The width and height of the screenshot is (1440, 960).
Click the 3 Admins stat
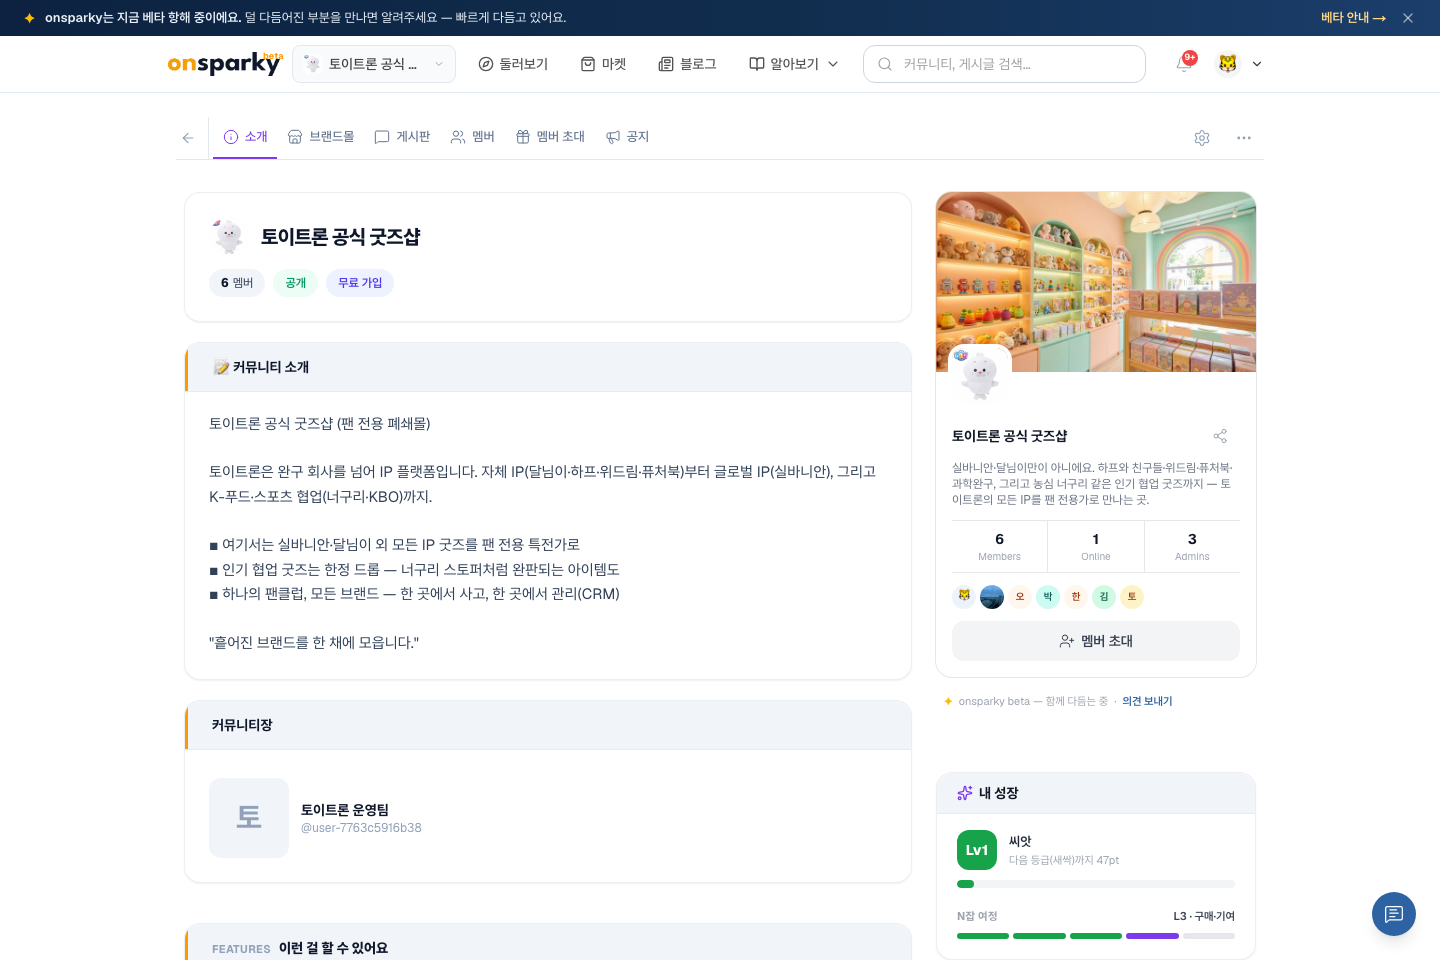click(1192, 546)
